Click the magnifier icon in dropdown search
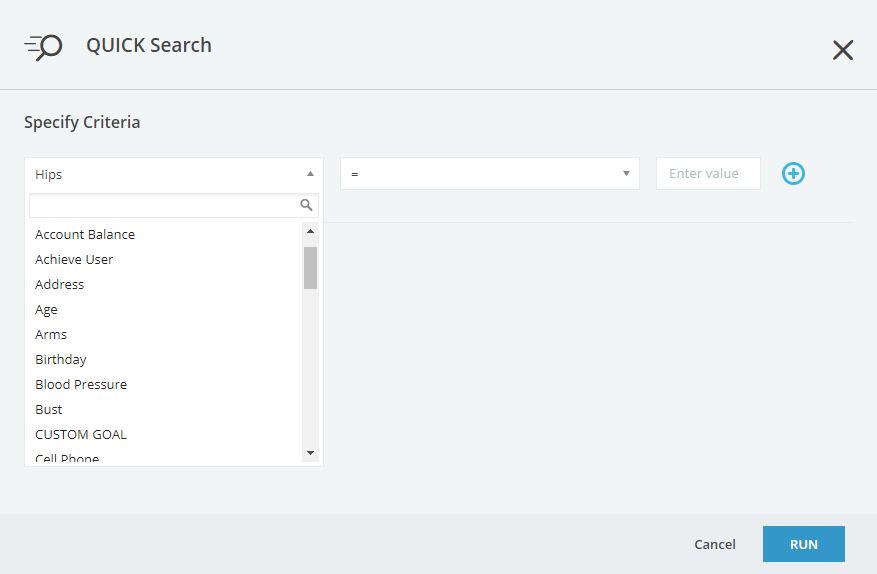 [306, 205]
